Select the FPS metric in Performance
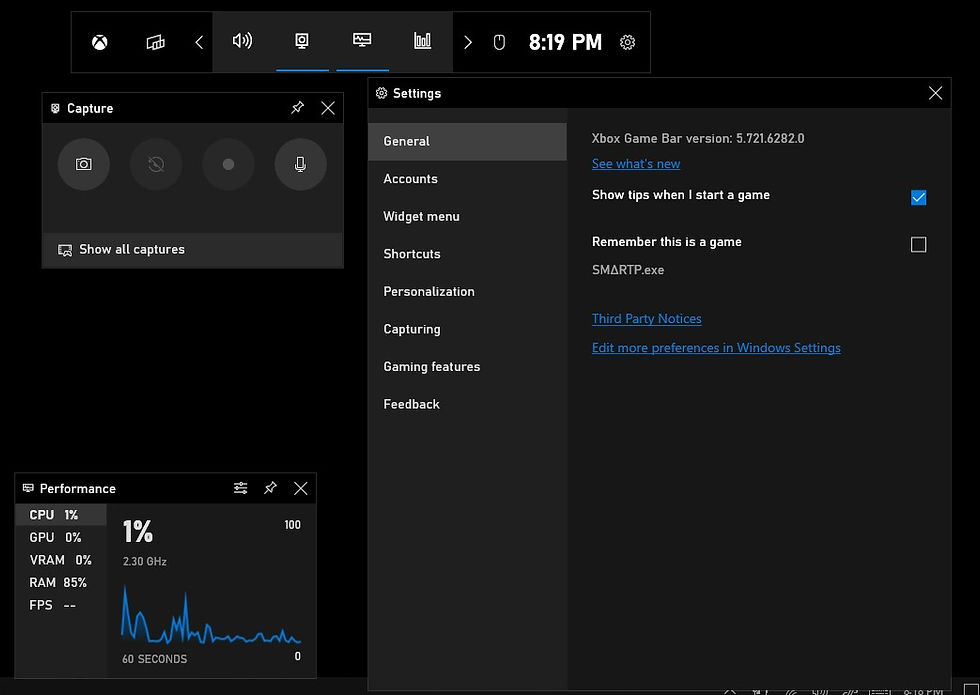Image resolution: width=980 pixels, height=695 pixels. click(61, 605)
